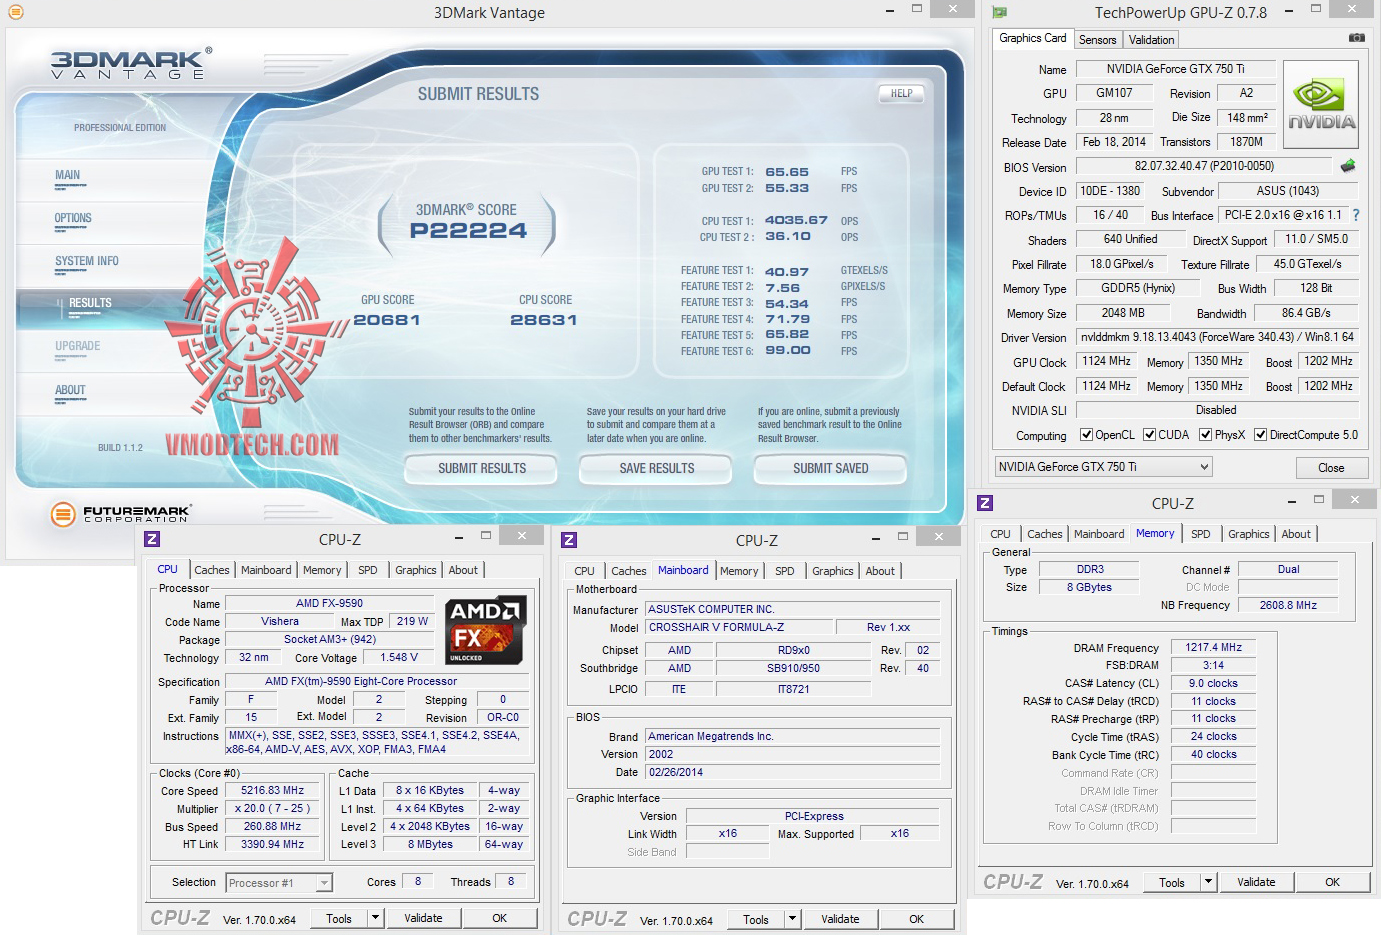Screen dimensions: 1381x935
Task: Click the Core Speed value 5216.83 MHz
Action: (272, 790)
